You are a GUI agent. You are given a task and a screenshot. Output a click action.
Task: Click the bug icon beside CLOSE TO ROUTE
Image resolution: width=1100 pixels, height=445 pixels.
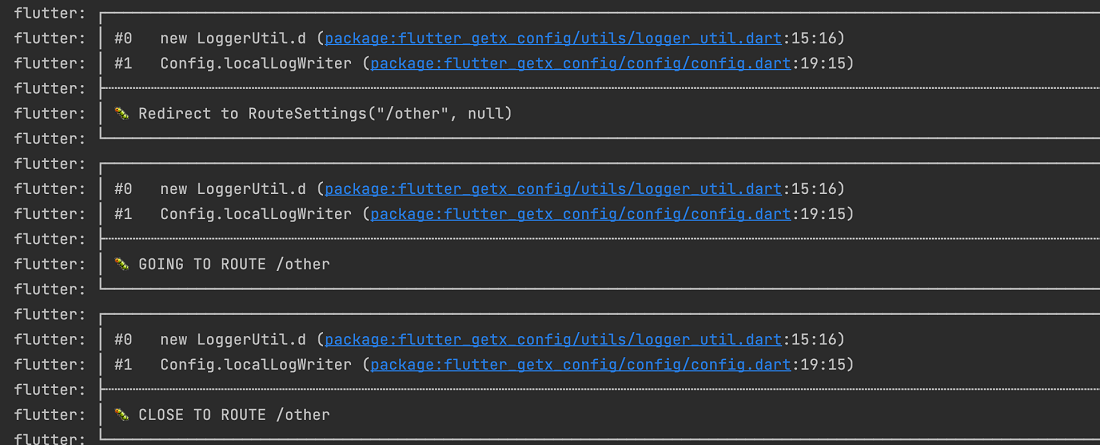coord(122,415)
